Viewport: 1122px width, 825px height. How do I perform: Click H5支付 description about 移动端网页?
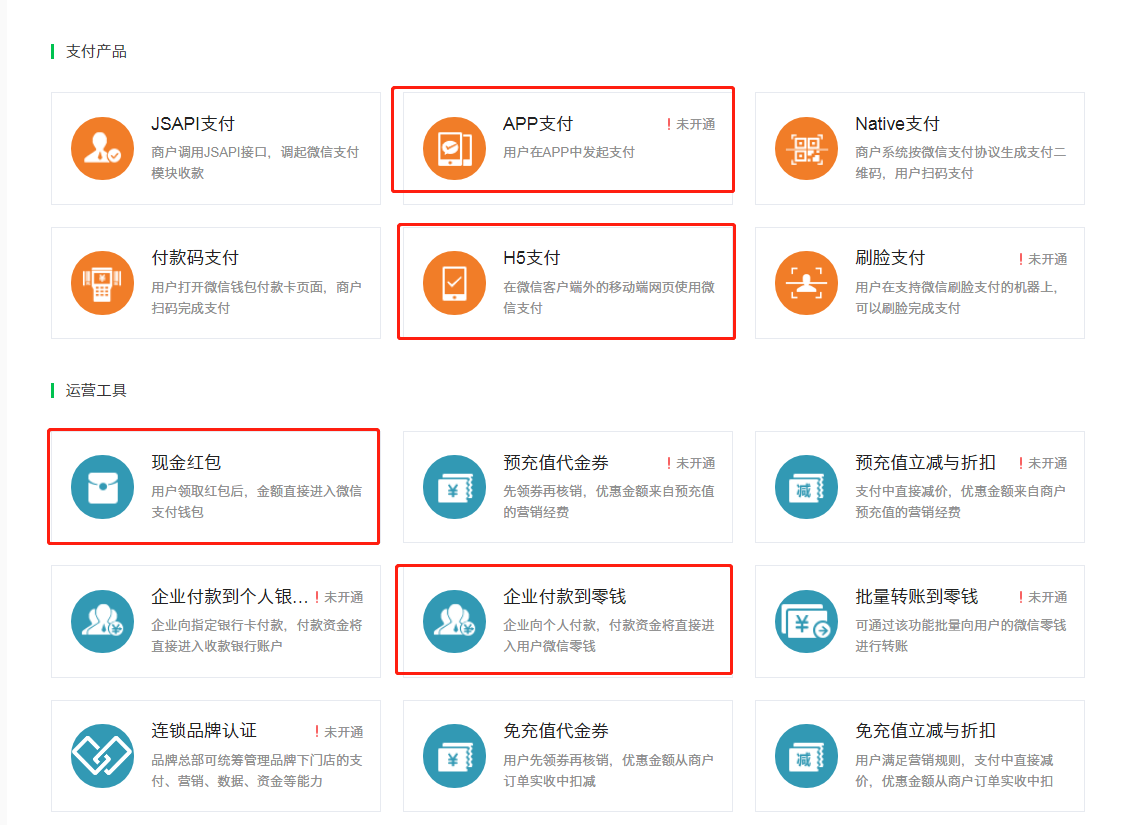609,298
